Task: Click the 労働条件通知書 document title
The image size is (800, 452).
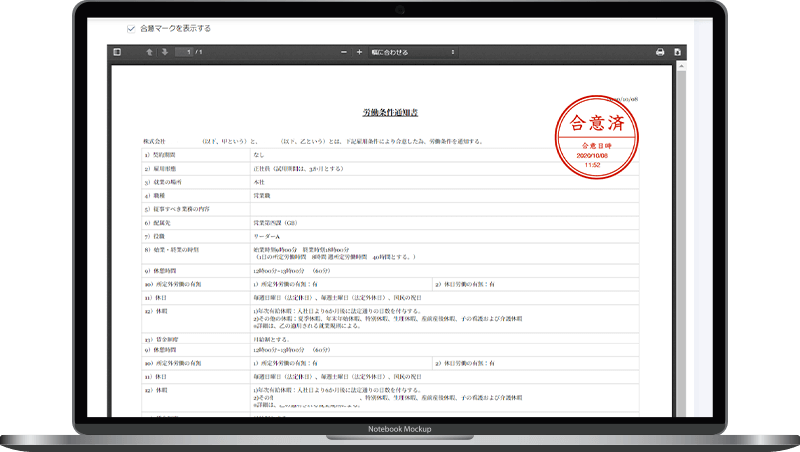Action: coord(390,115)
